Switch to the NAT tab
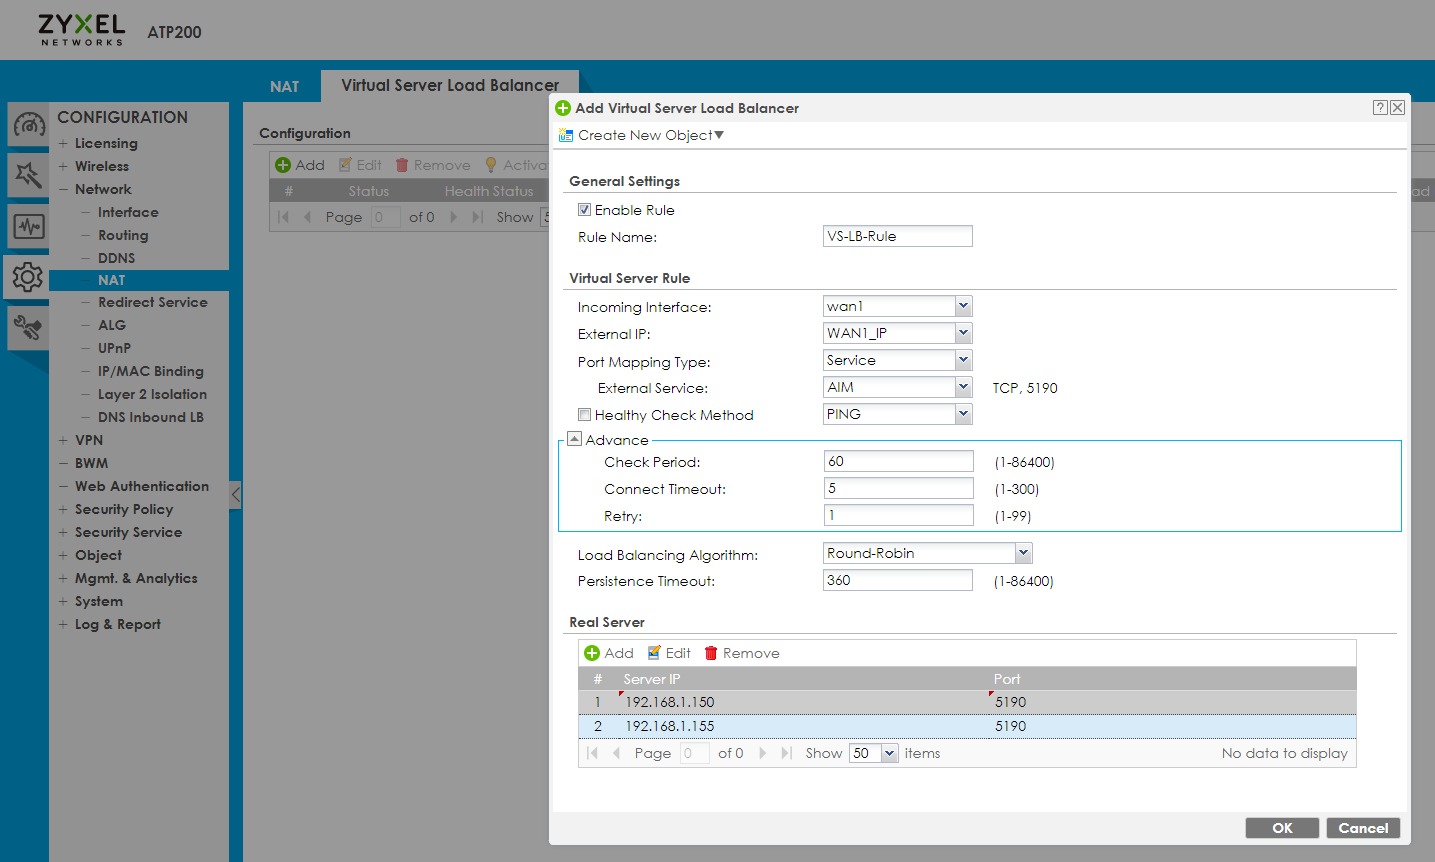The image size is (1435, 862). click(x=284, y=85)
